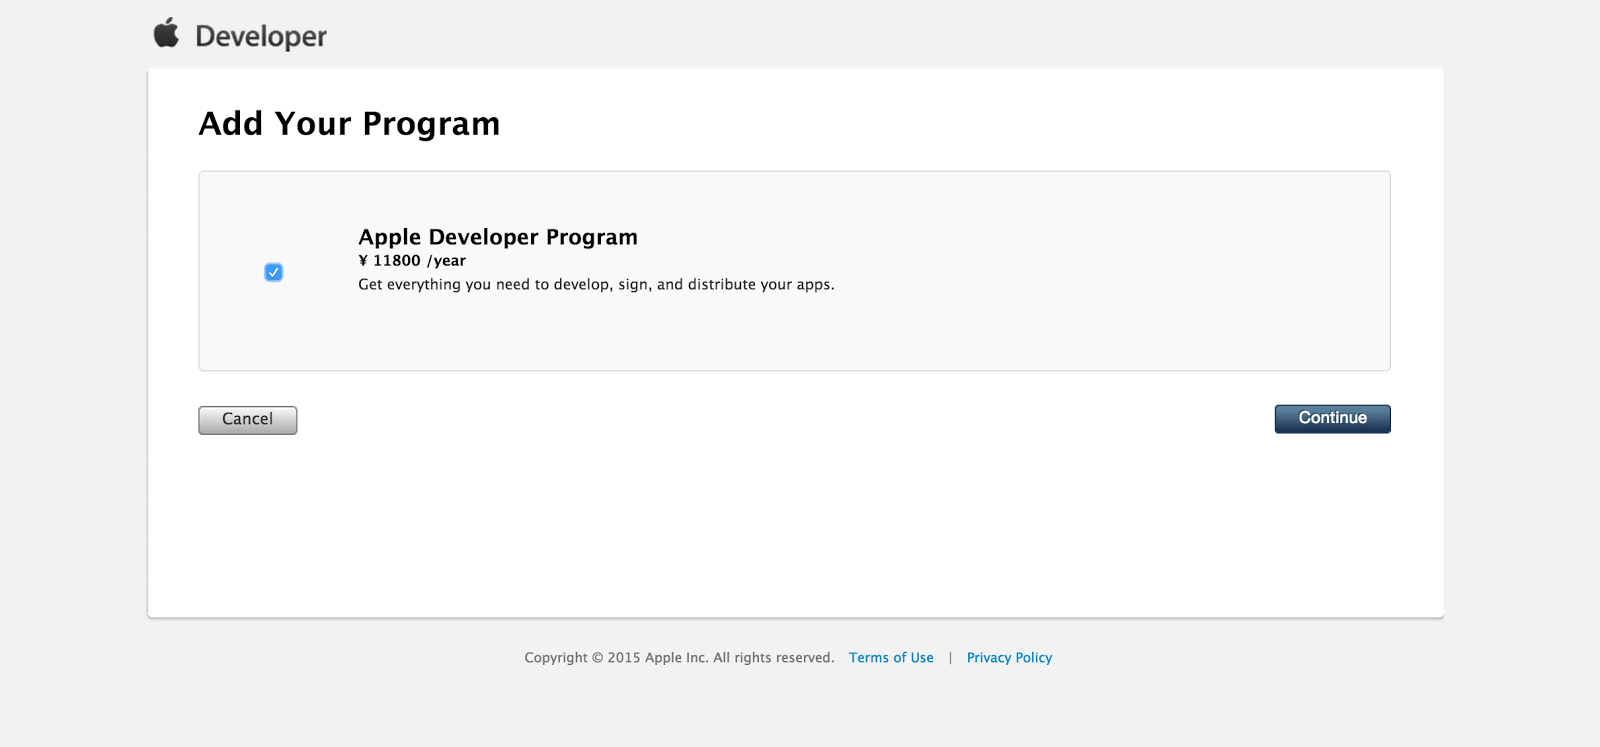The image size is (1600, 747).
Task: Click the /year billing period text
Action: coord(447,261)
